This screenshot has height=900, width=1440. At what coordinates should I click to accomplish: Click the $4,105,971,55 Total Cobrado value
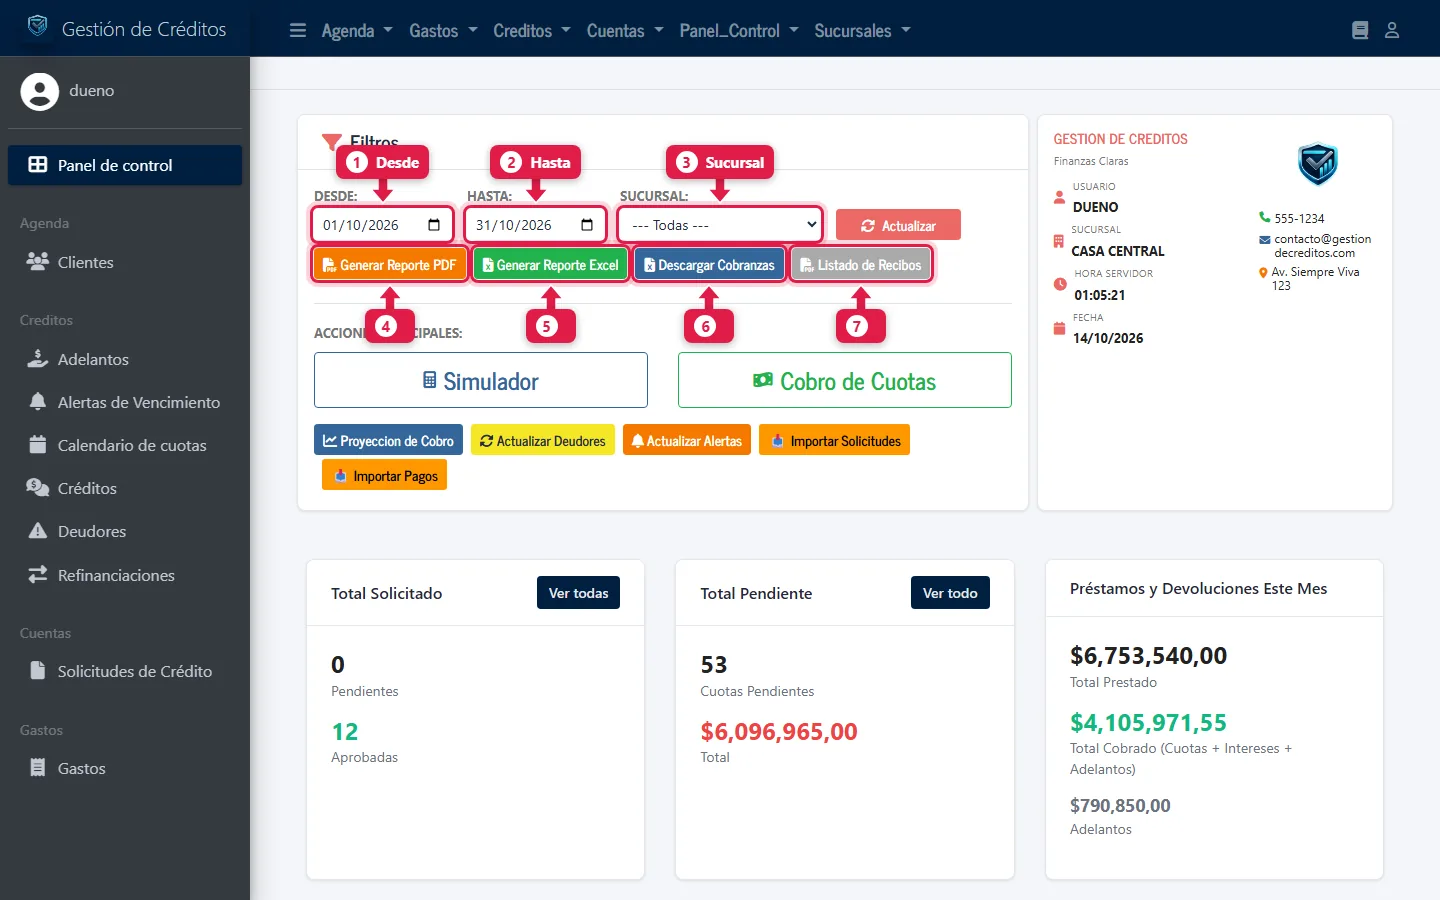pos(1148,723)
